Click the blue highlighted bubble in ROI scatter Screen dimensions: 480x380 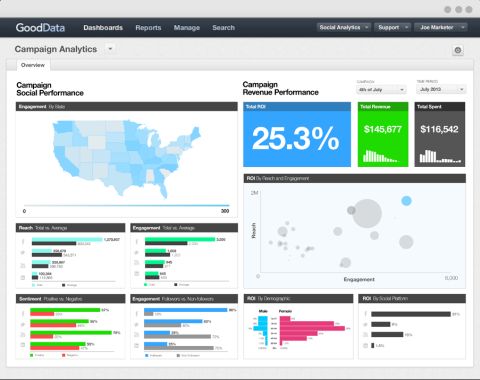click(x=406, y=201)
